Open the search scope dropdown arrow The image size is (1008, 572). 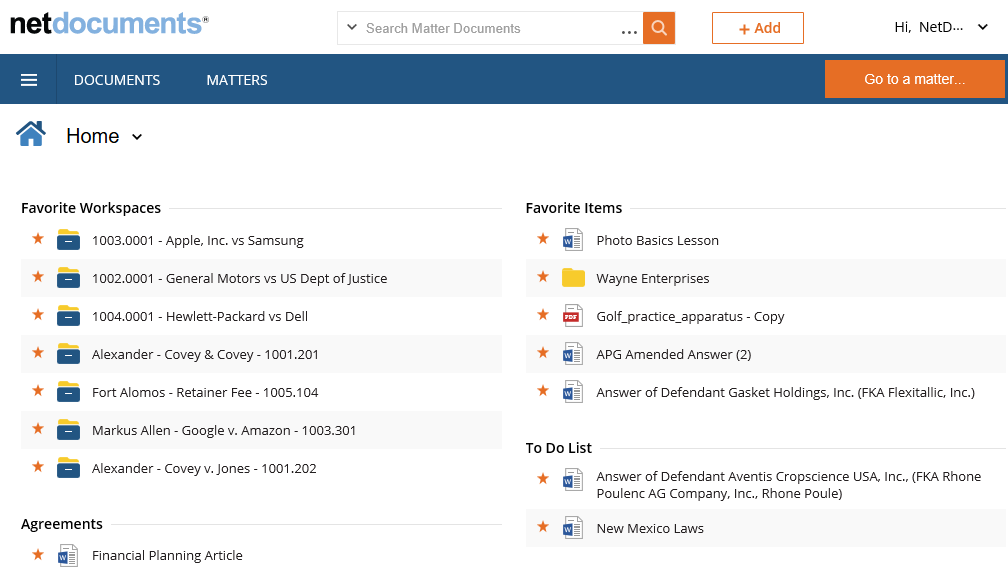(352, 28)
